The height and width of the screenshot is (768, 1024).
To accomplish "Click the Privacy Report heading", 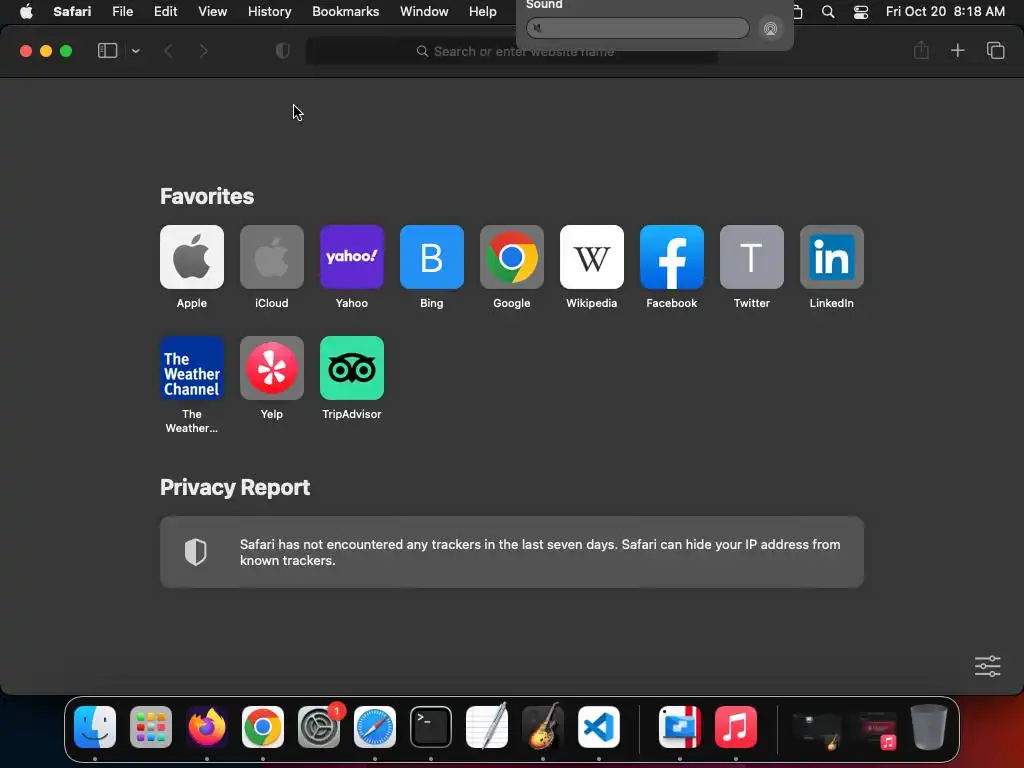I will (235, 487).
